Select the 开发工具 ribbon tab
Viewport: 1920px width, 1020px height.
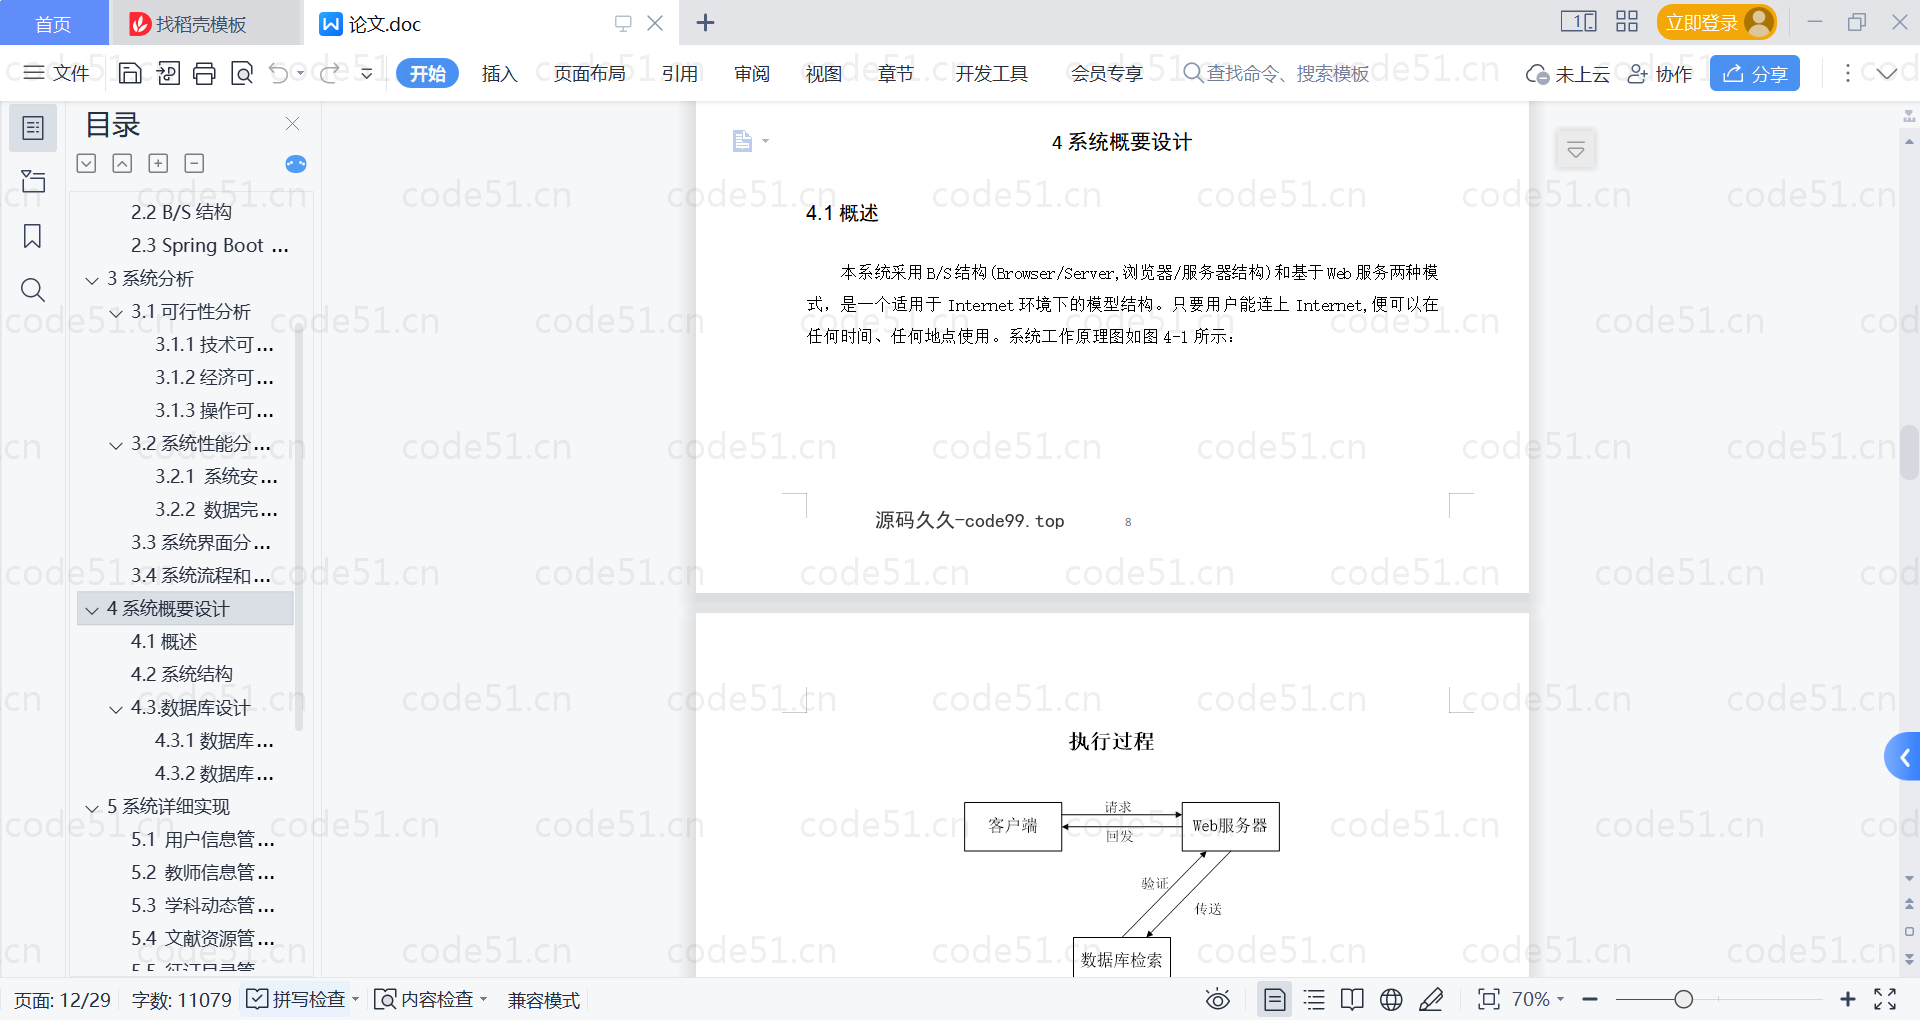click(991, 73)
